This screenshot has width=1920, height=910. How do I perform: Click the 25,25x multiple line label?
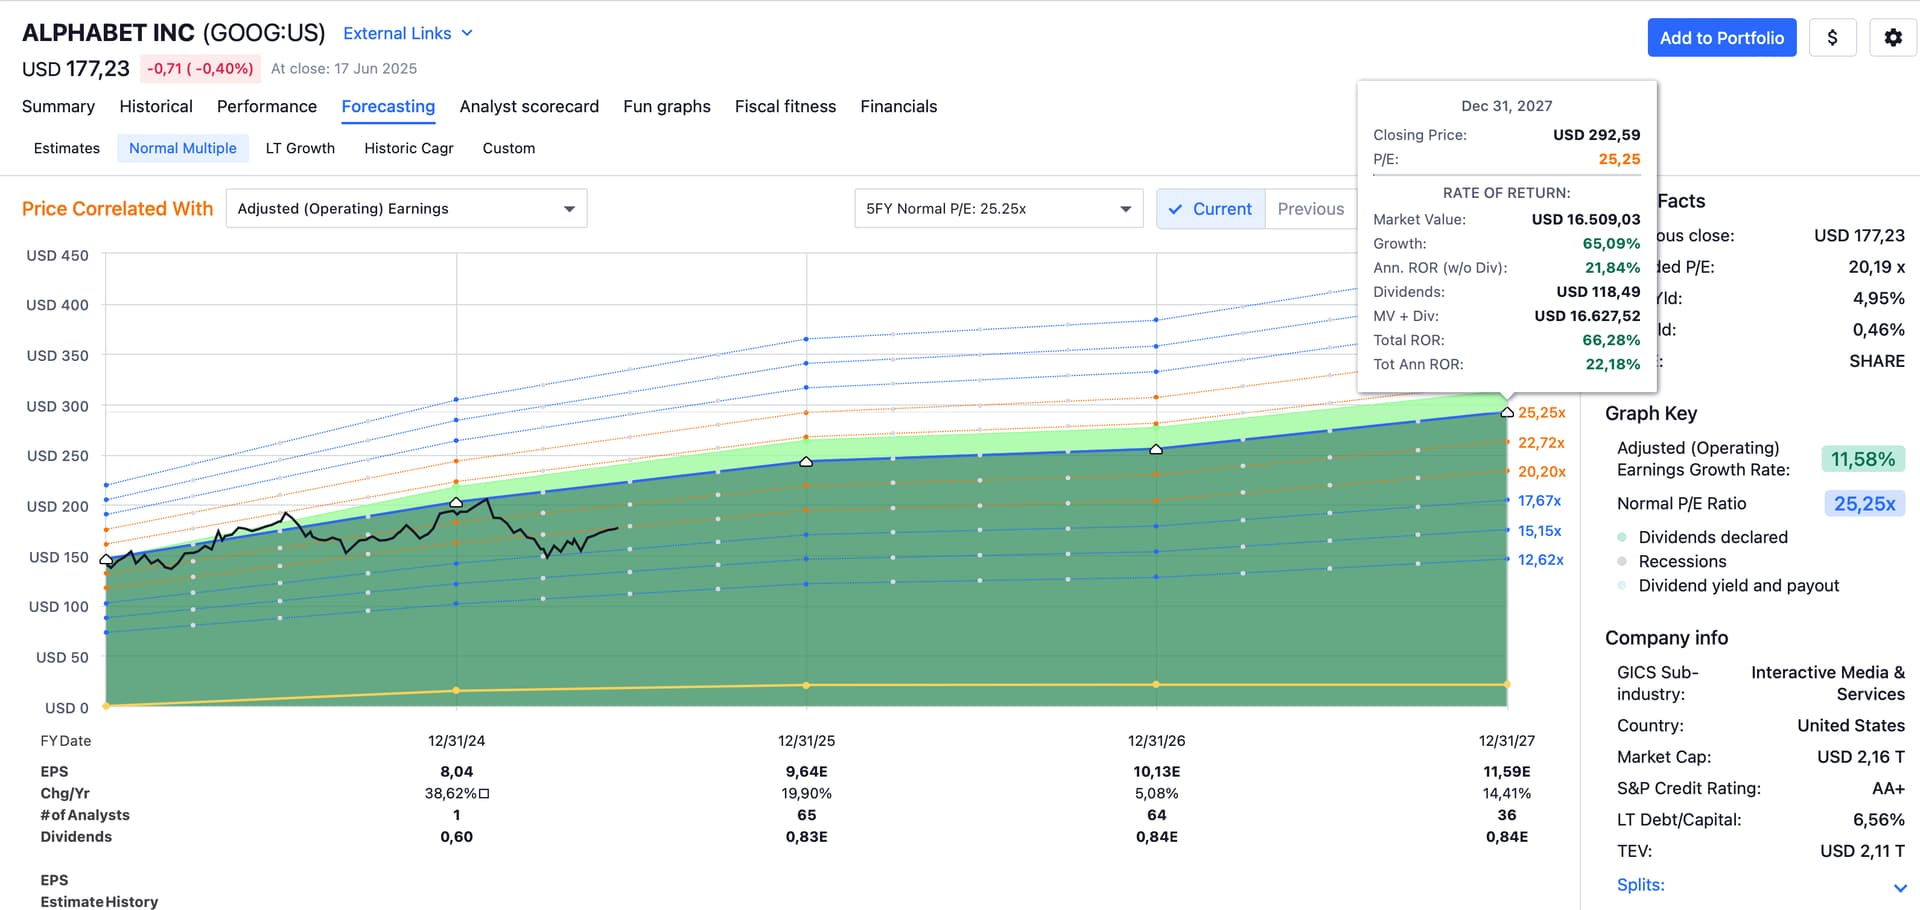click(x=1542, y=413)
